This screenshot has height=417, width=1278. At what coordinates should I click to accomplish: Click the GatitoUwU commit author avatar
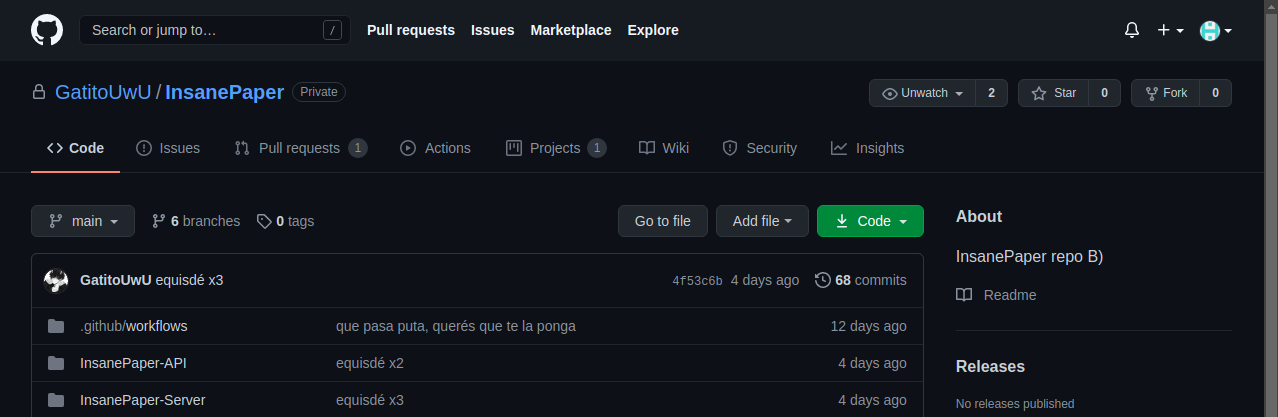(56, 280)
